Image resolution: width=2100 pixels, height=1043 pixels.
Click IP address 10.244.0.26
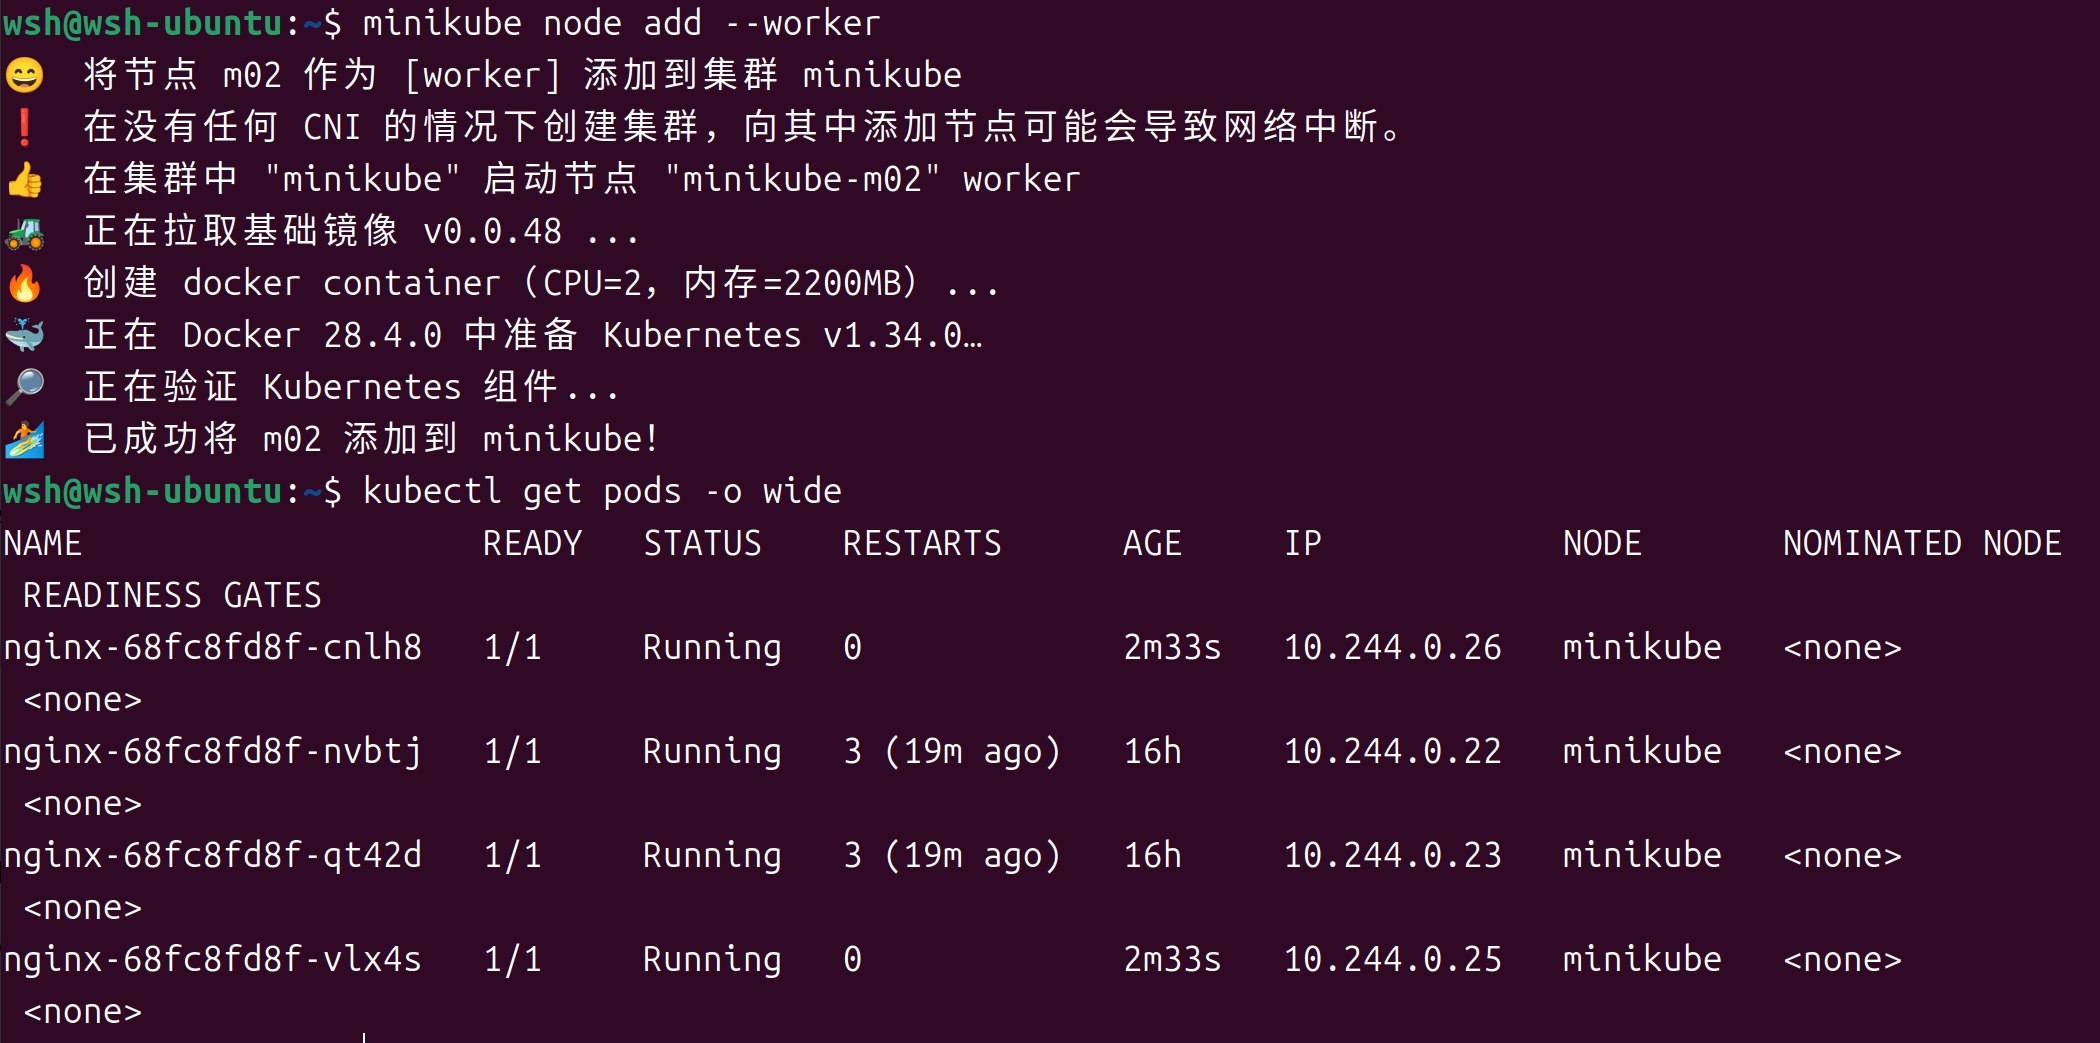click(1393, 647)
